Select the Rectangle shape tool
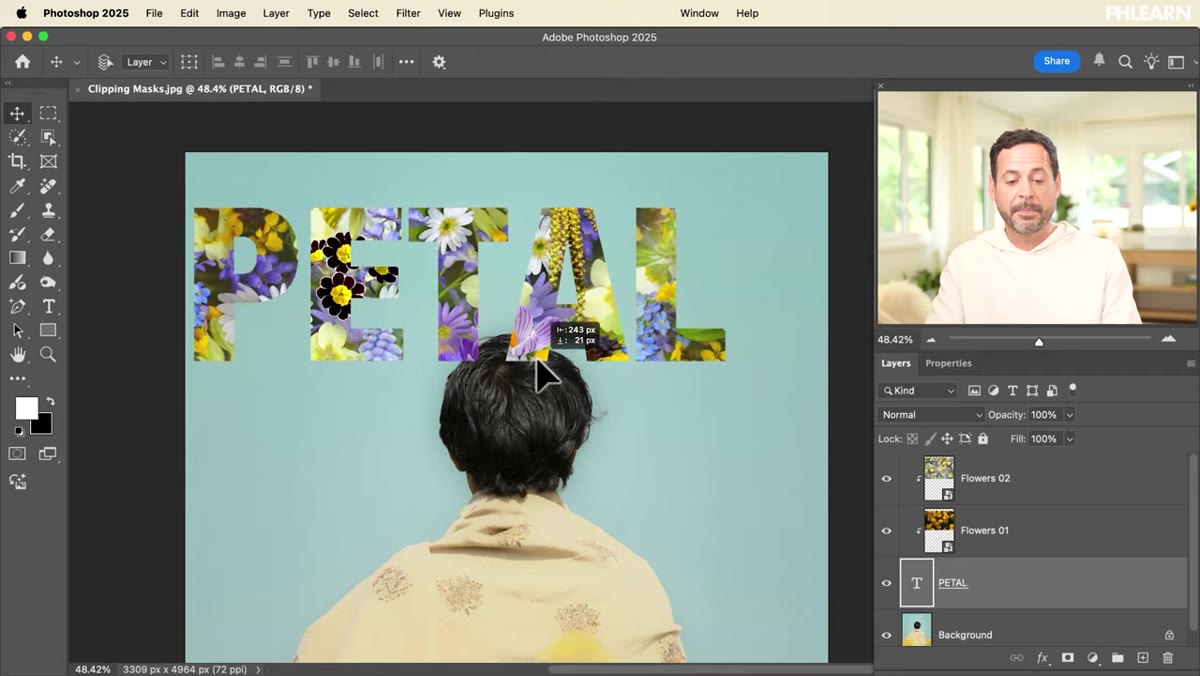Image resolution: width=1200 pixels, height=676 pixels. tap(48, 330)
